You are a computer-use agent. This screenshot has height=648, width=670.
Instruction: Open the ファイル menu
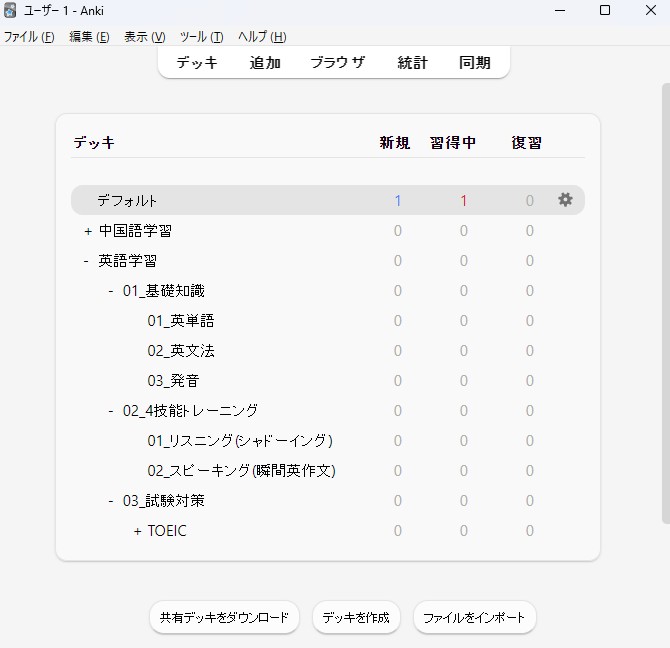tap(29, 37)
